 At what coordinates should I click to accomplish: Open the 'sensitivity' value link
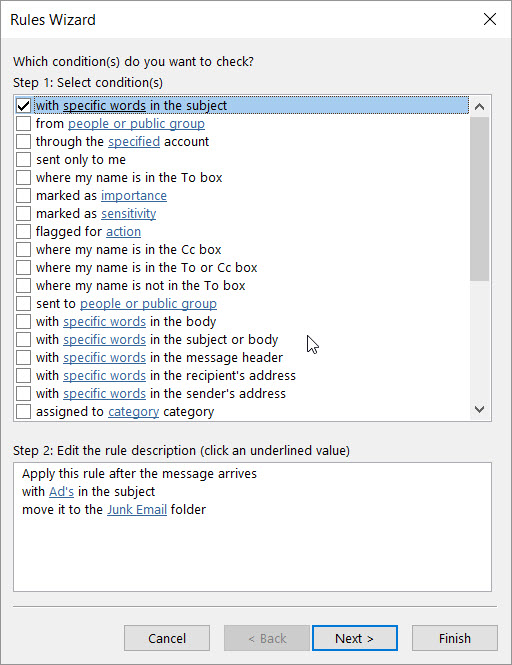[129, 213]
